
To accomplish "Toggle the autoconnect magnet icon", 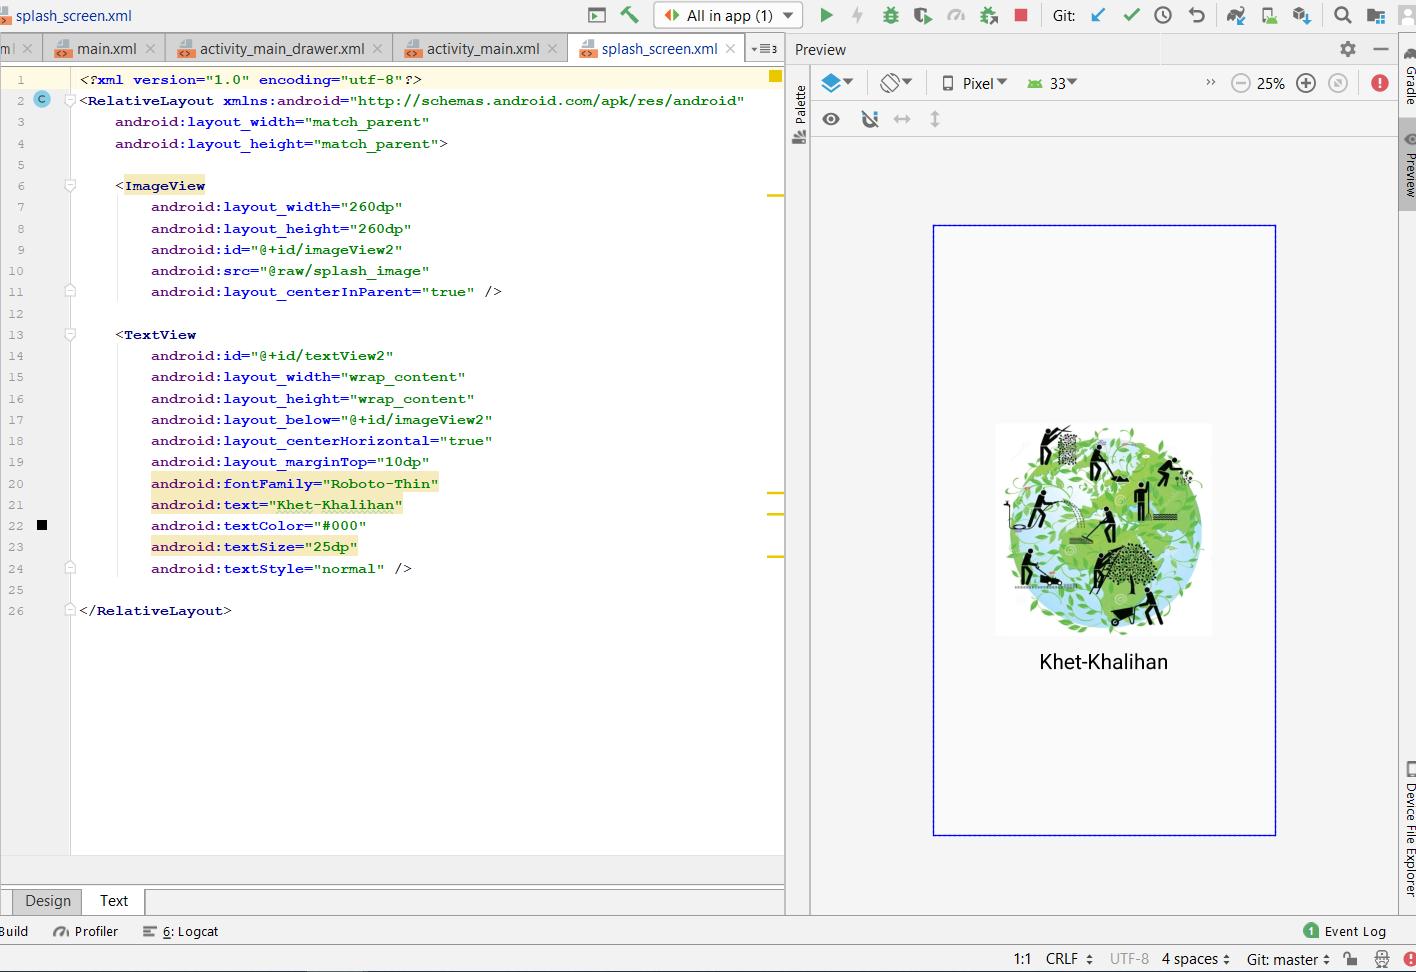I will pos(870,119).
